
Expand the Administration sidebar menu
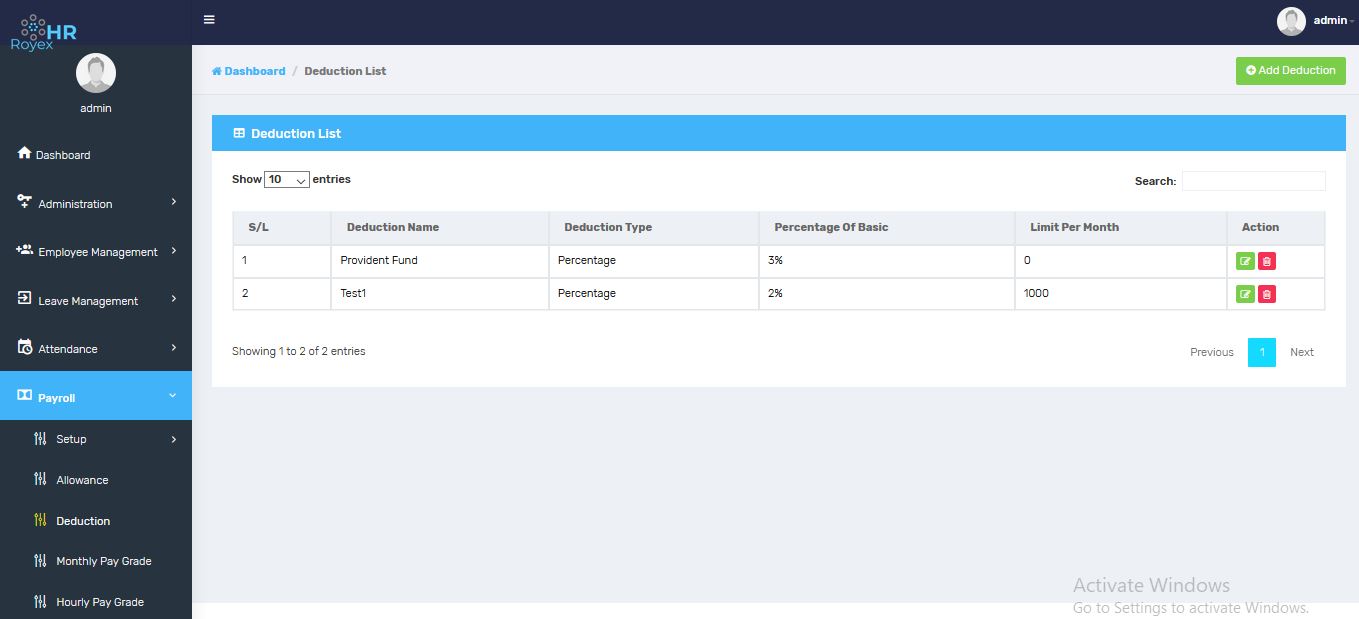(96, 203)
